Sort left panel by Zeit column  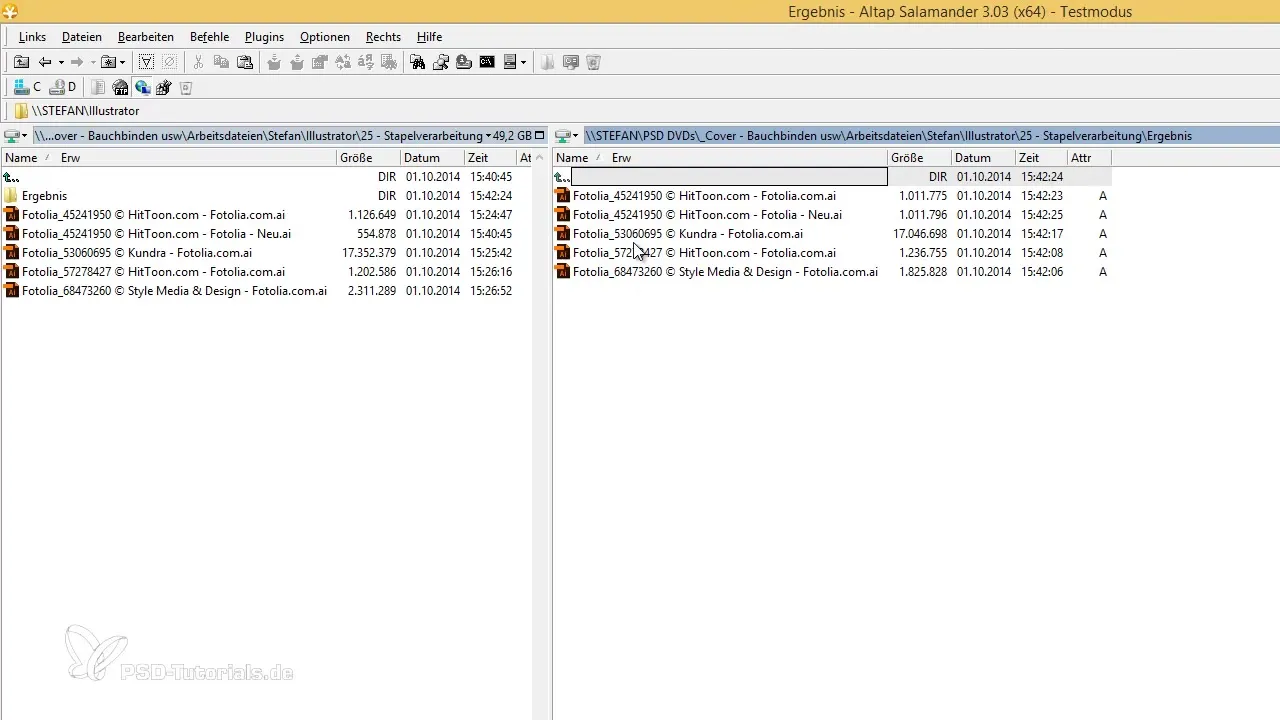[x=489, y=158]
